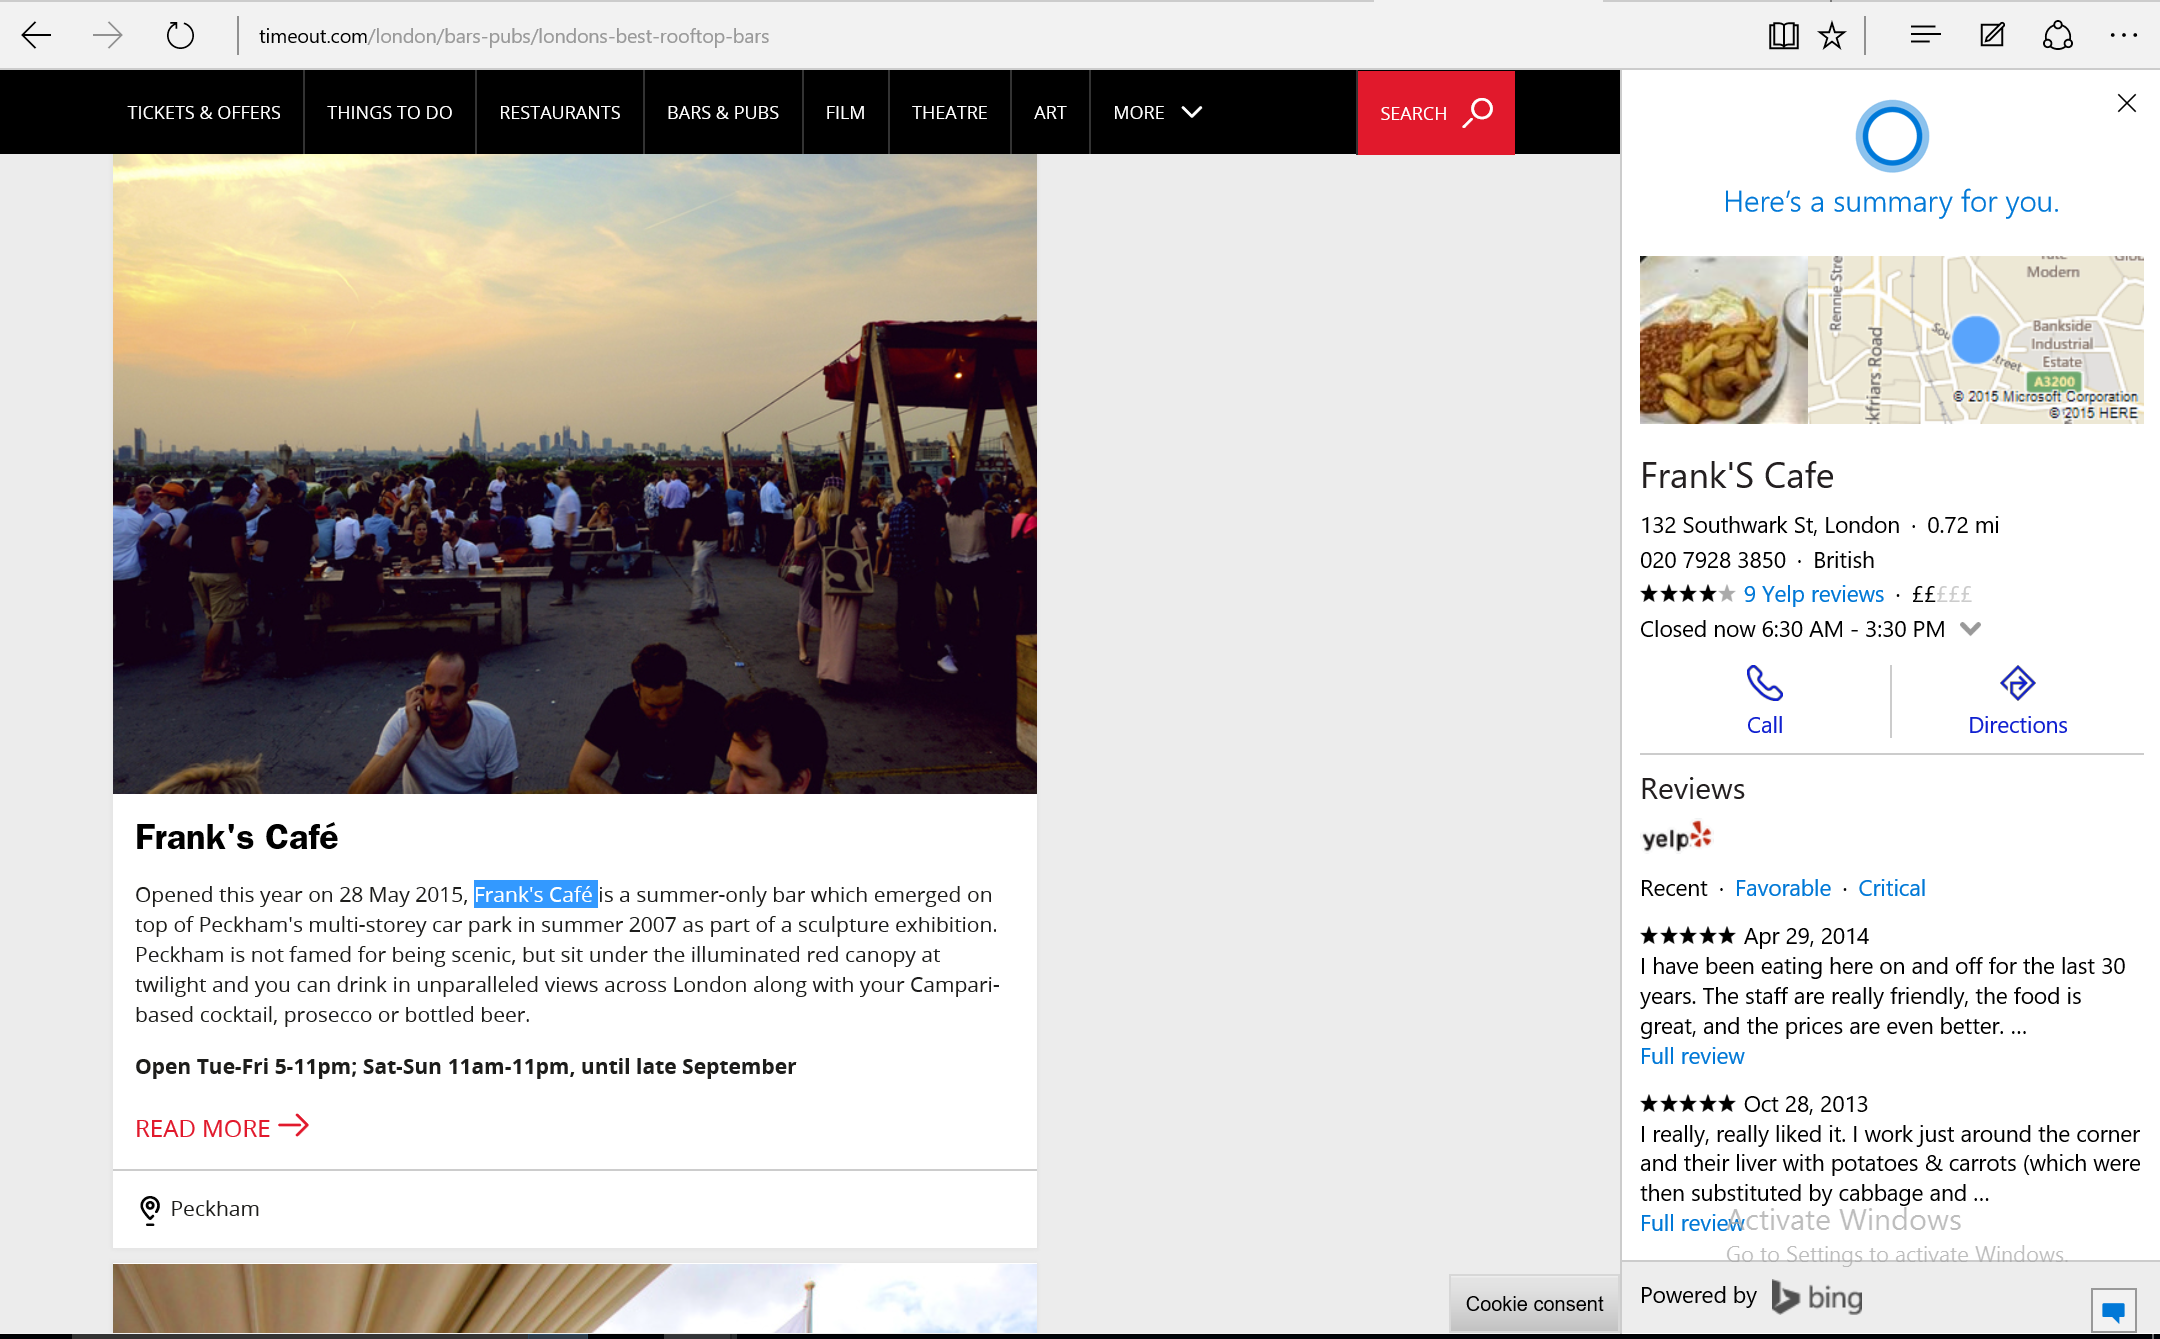
Task: Open the THEATRE section
Action: (x=950, y=113)
